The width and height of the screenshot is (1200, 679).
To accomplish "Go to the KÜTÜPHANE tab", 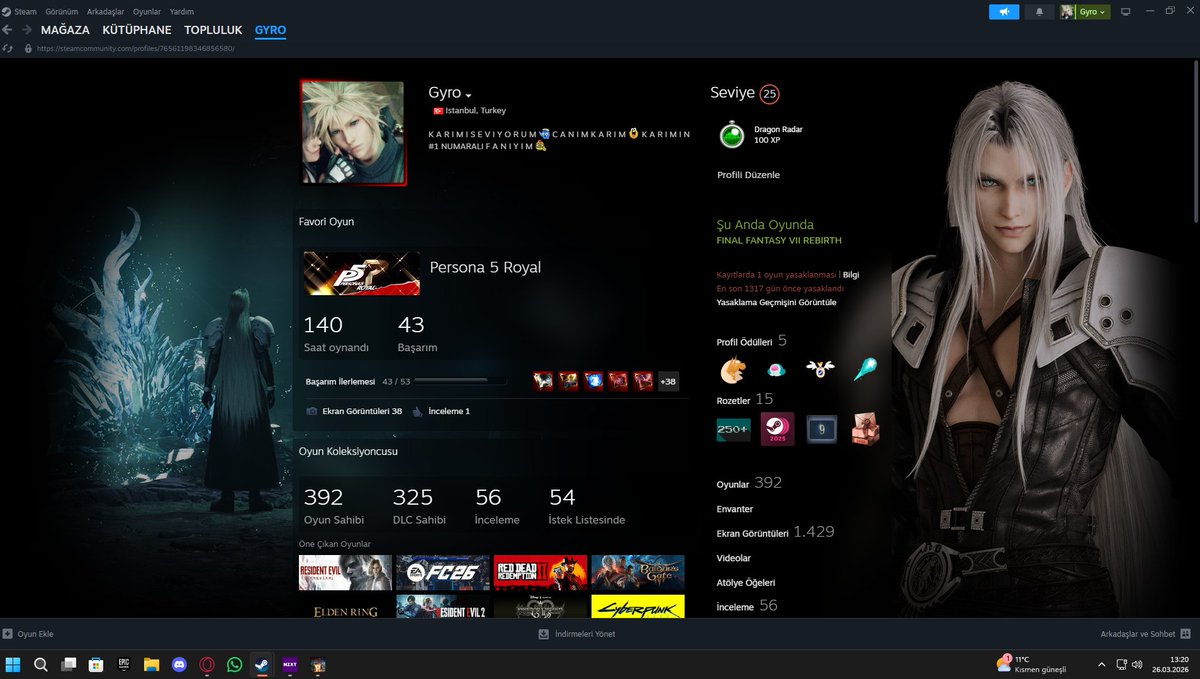I will [137, 30].
